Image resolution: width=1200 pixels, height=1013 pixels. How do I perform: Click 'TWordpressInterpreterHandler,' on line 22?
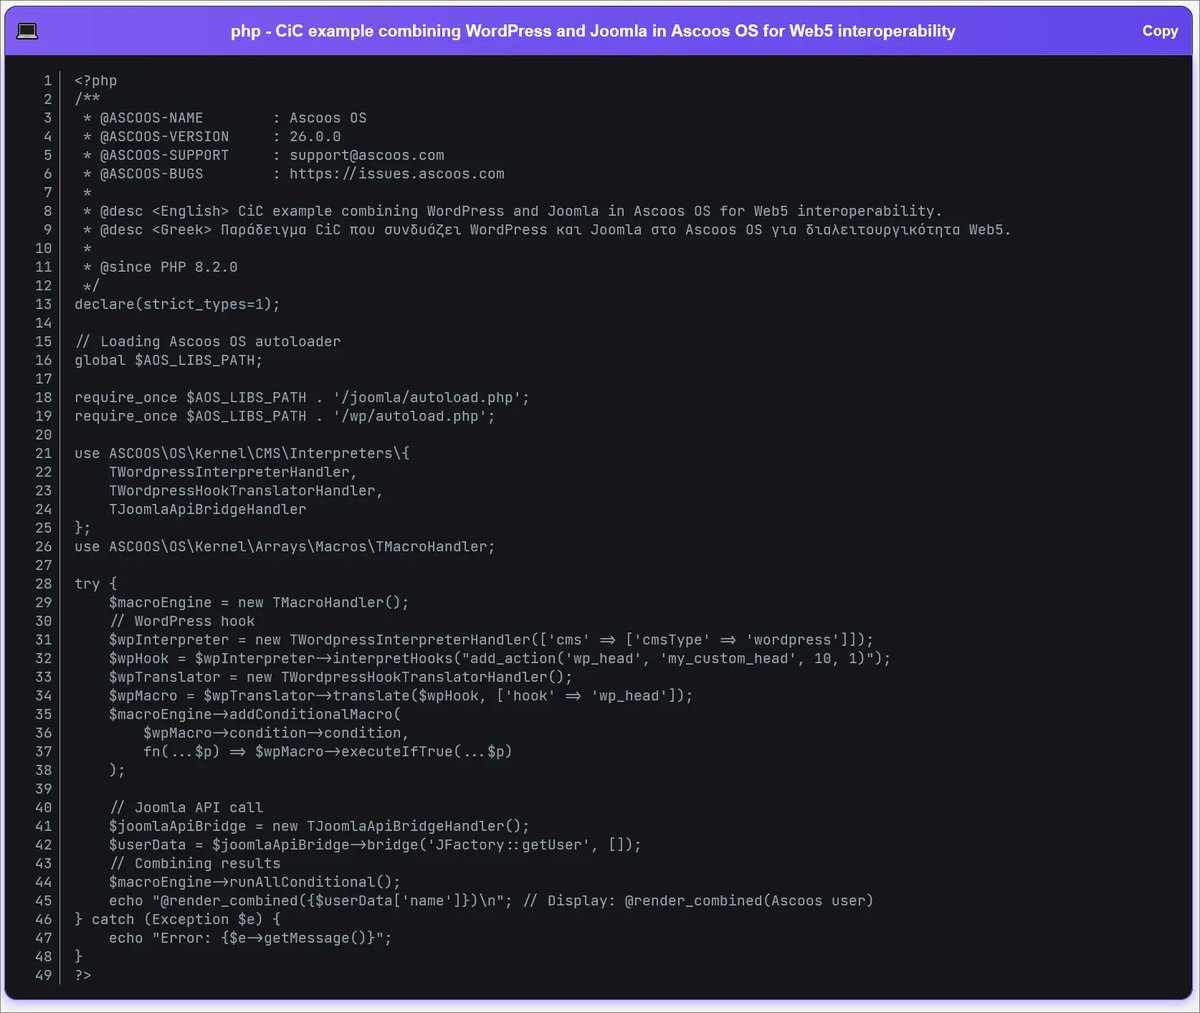[x=233, y=472]
